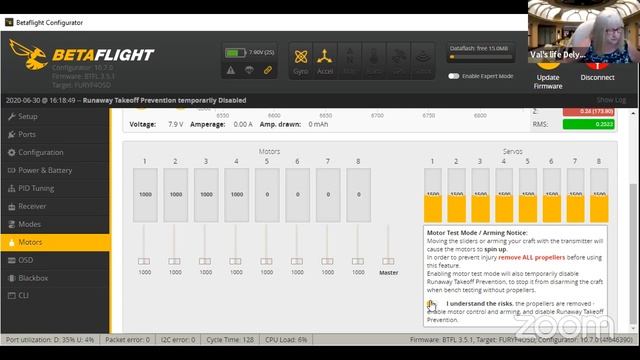
Task: Click the battery voltage indicator icon
Action: coord(235,53)
